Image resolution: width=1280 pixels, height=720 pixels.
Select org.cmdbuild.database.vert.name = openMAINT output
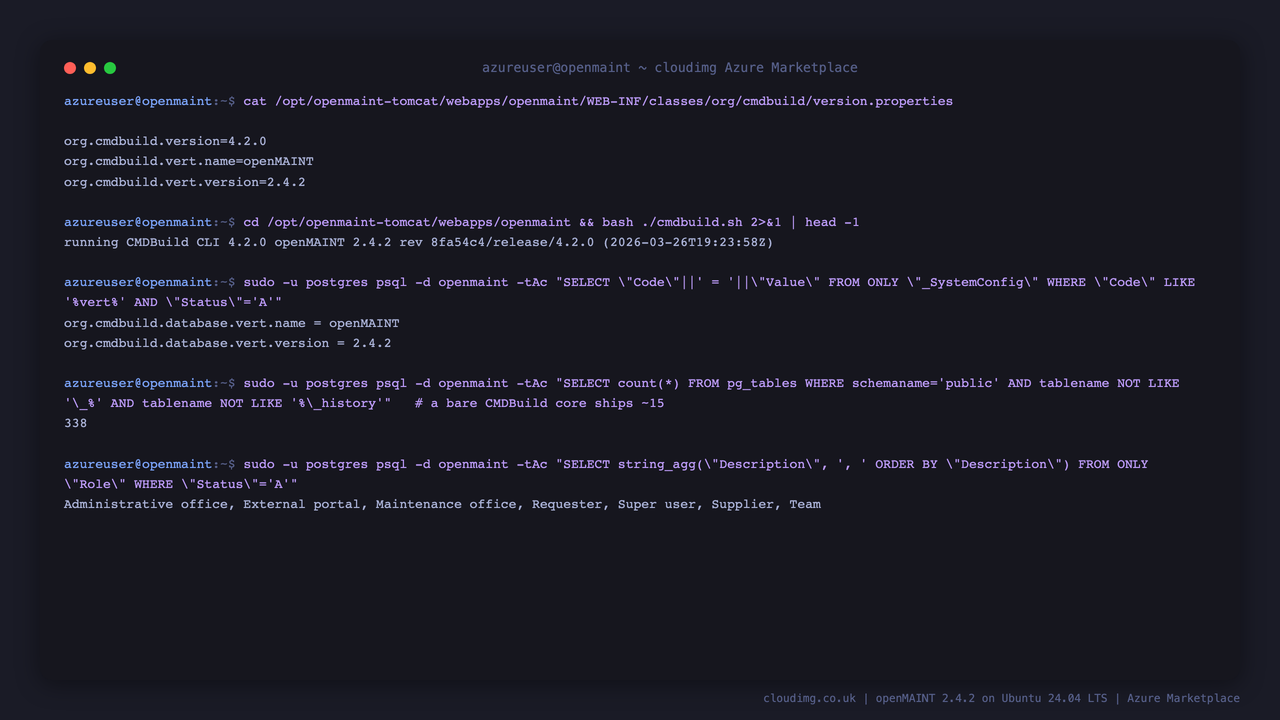(x=232, y=323)
